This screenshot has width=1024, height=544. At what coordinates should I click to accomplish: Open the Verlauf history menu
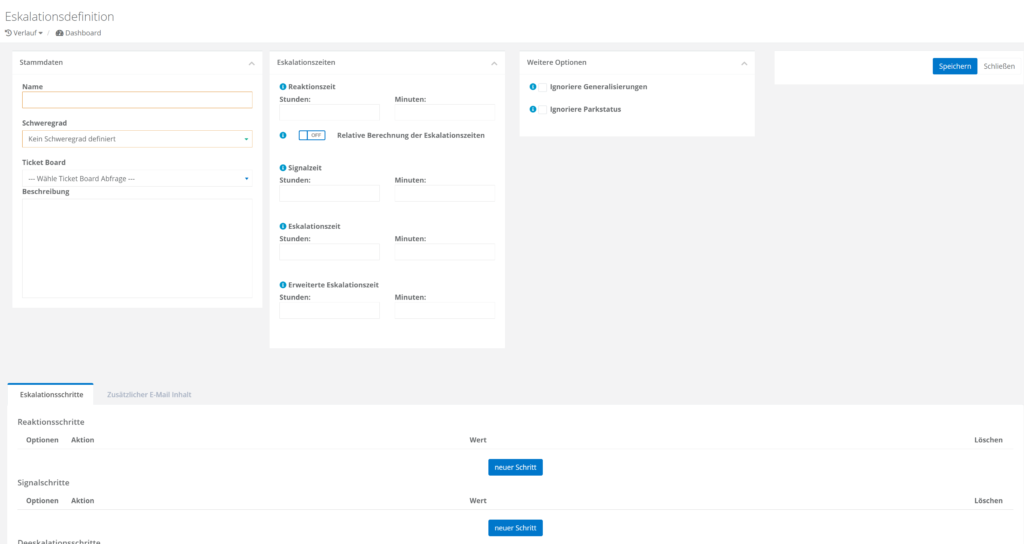click(24, 33)
